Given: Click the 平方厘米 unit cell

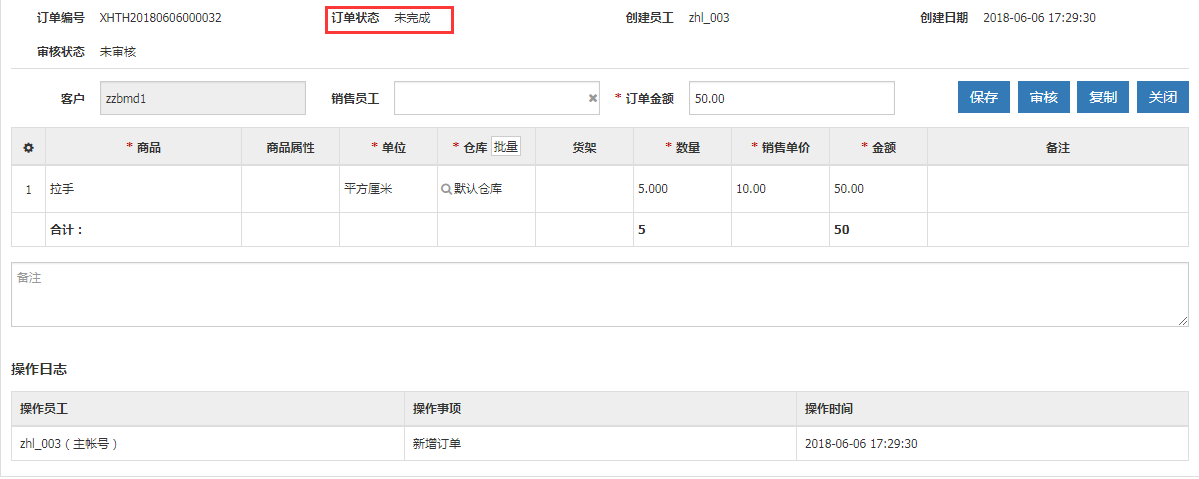Looking at the screenshot, I should (x=388, y=189).
